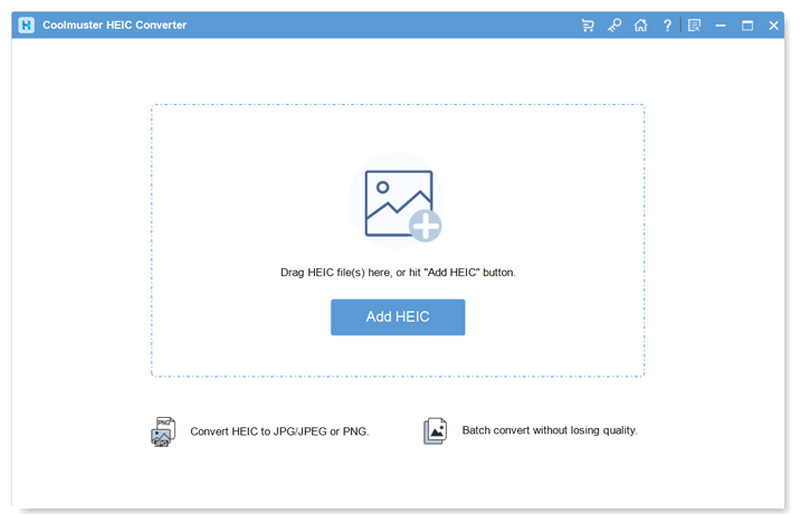Open the feedback notes icon
The height and width of the screenshot is (523, 800).
pos(694,25)
